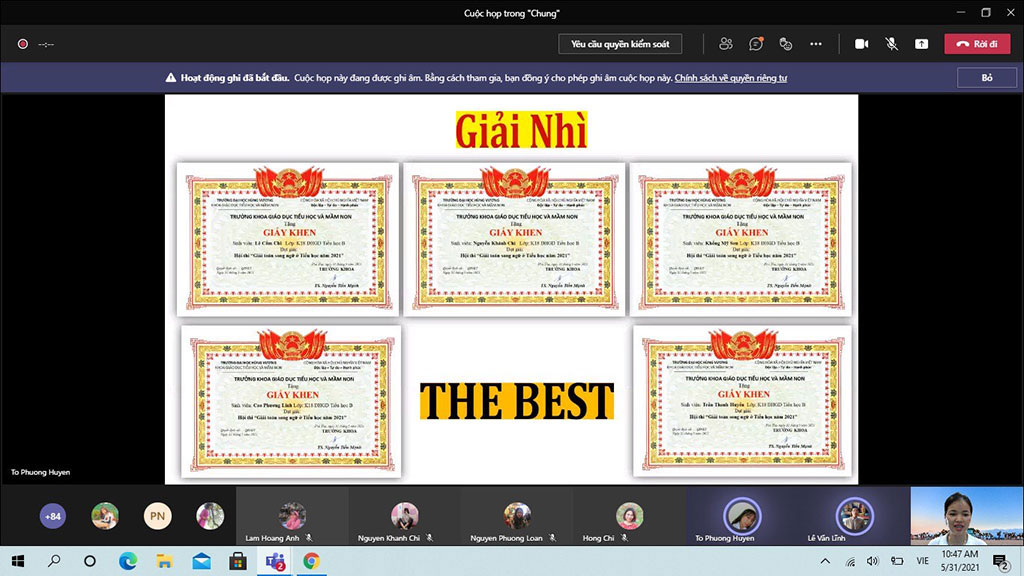Click Yêu cầu quyền kiểm soát button
This screenshot has height=576, width=1024.
point(620,44)
